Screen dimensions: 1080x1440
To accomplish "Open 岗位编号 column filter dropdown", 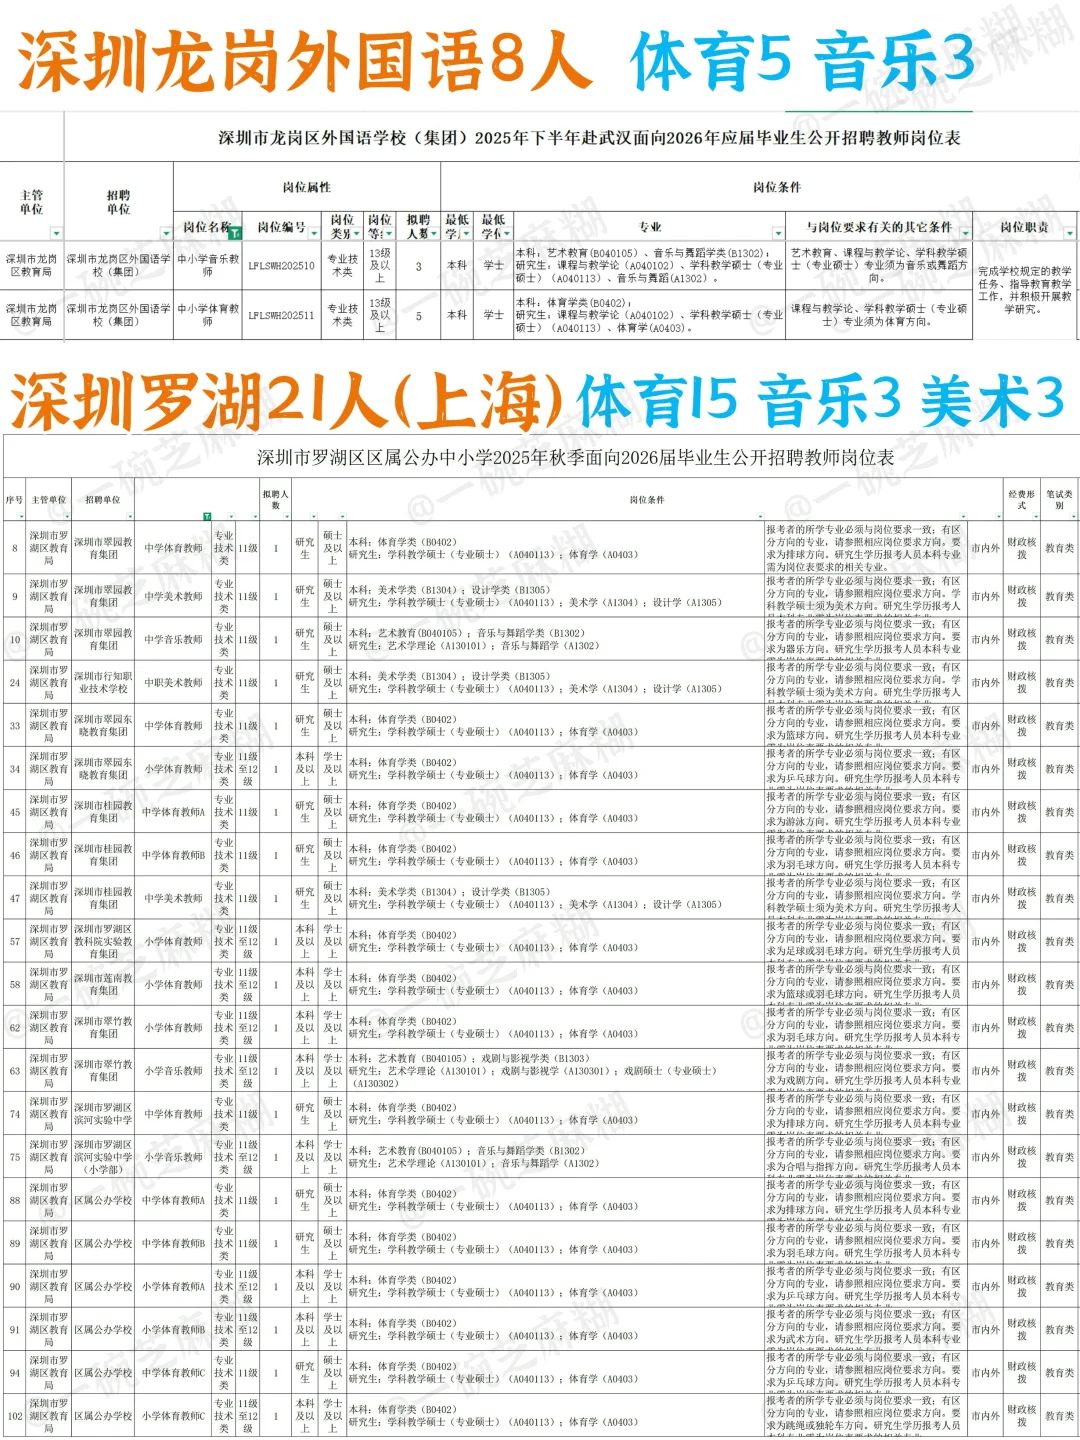I will point(314,233).
